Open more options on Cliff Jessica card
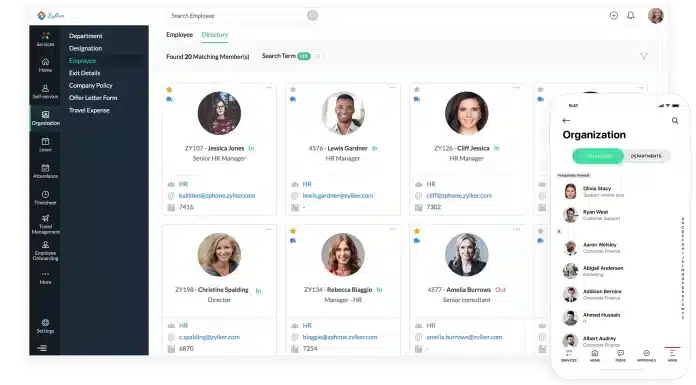 point(517,87)
